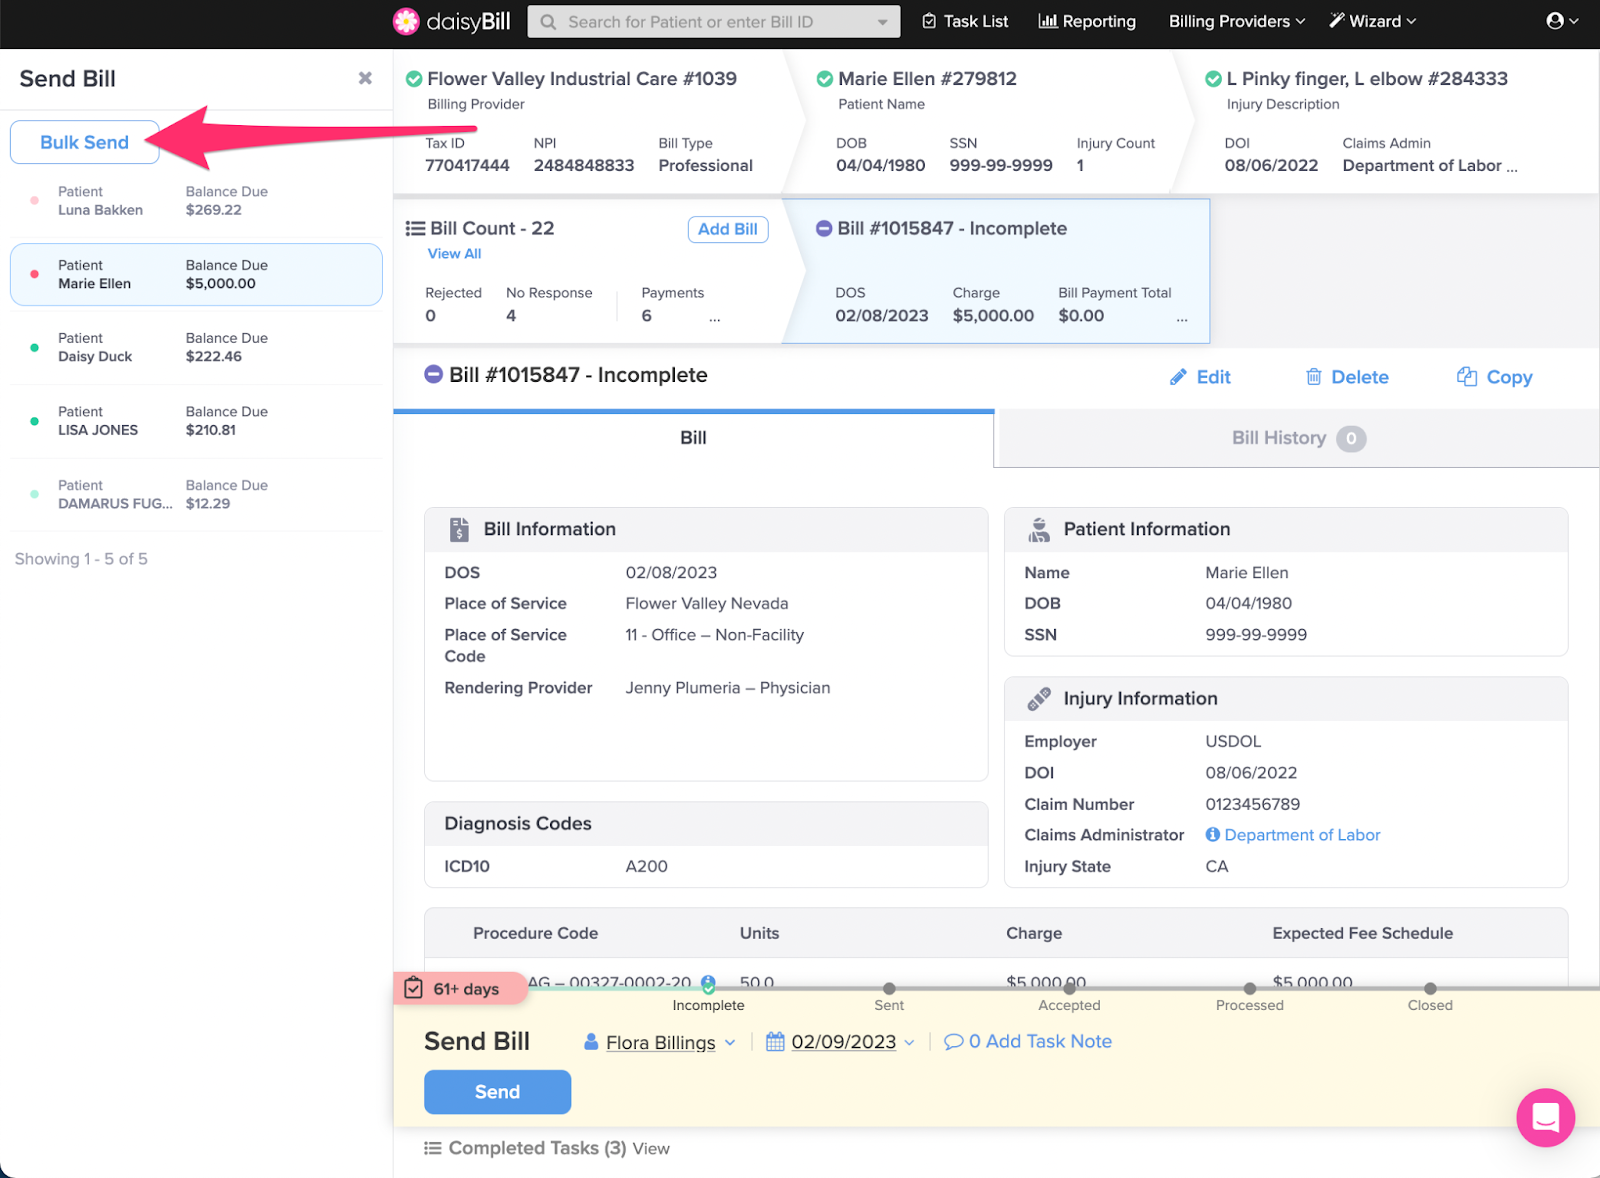This screenshot has width=1600, height=1178.
Task: Click the Edit pencil icon
Action: [x=1178, y=377]
